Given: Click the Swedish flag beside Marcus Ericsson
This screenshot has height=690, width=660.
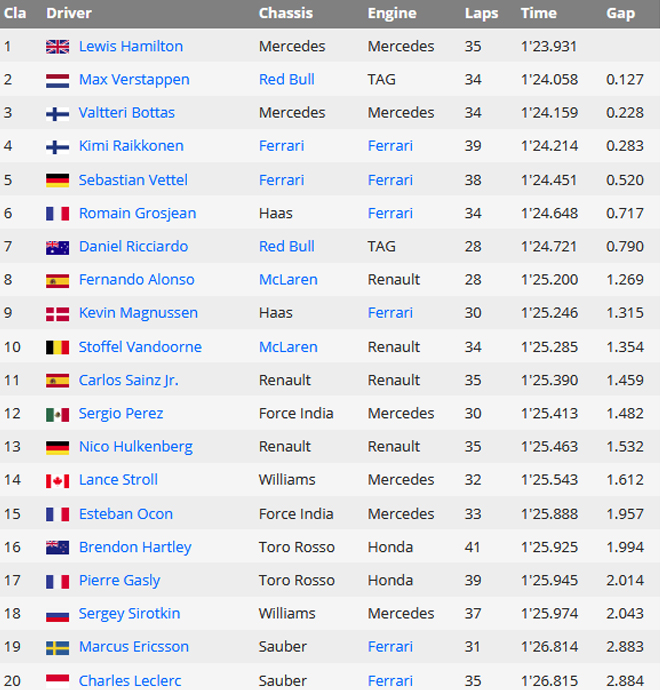Looking at the screenshot, I should click(x=57, y=648).
